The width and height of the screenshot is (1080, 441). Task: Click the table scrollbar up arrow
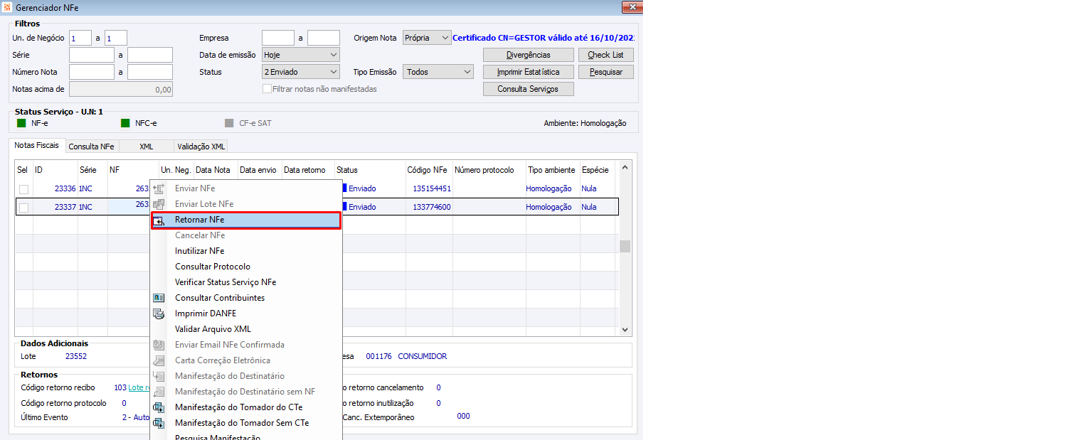click(x=625, y=167)
